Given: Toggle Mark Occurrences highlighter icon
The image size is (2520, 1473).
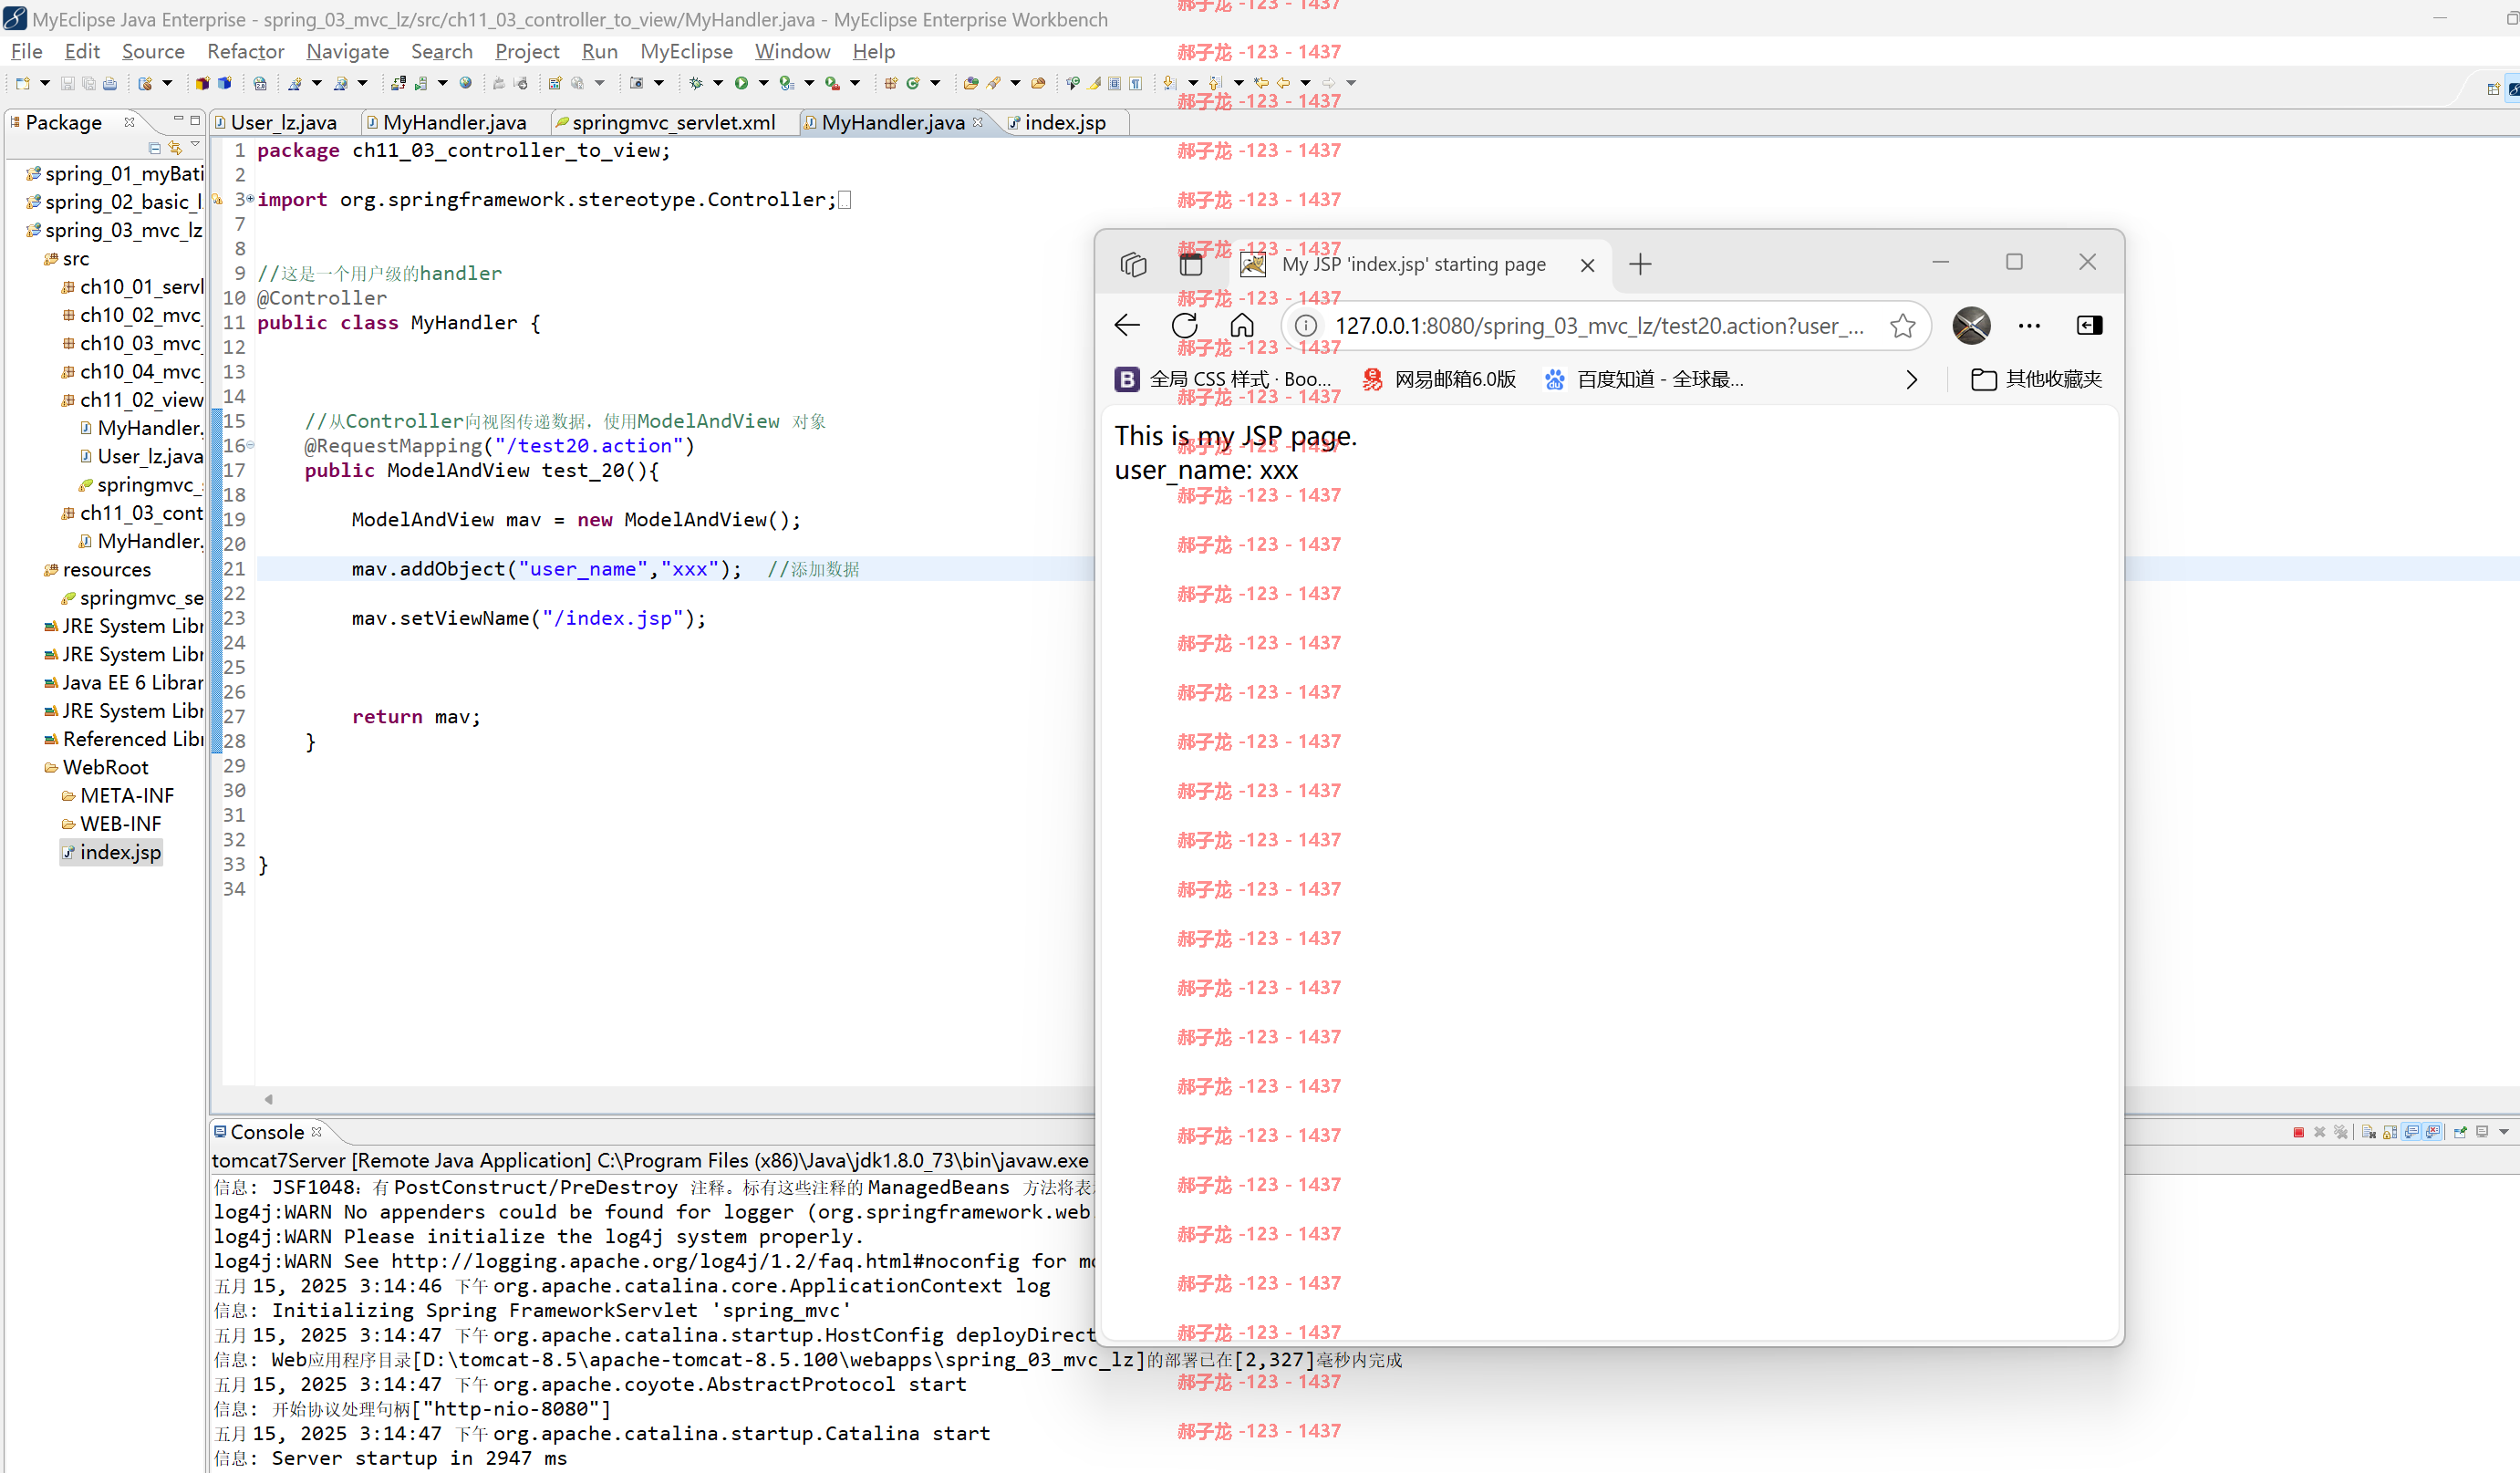Looking at the screenshot, I should tap(1094, 83).
